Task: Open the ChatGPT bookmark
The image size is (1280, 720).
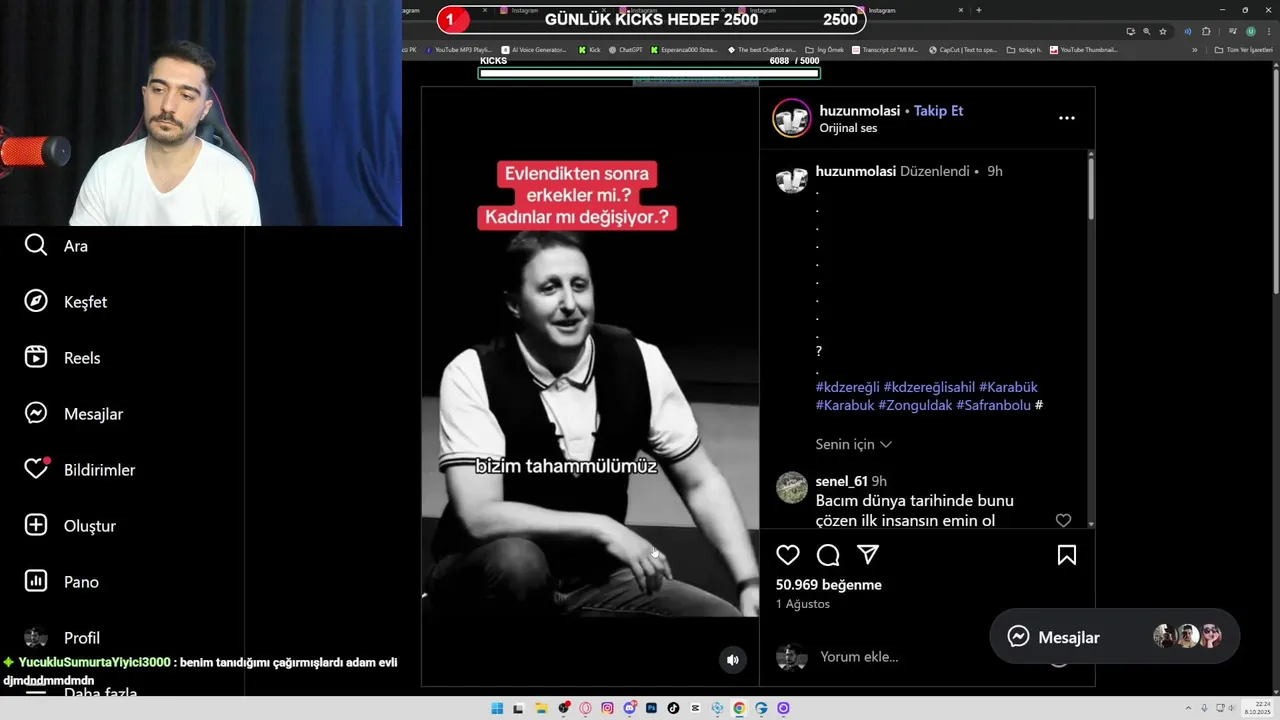Action: [625, 49]
